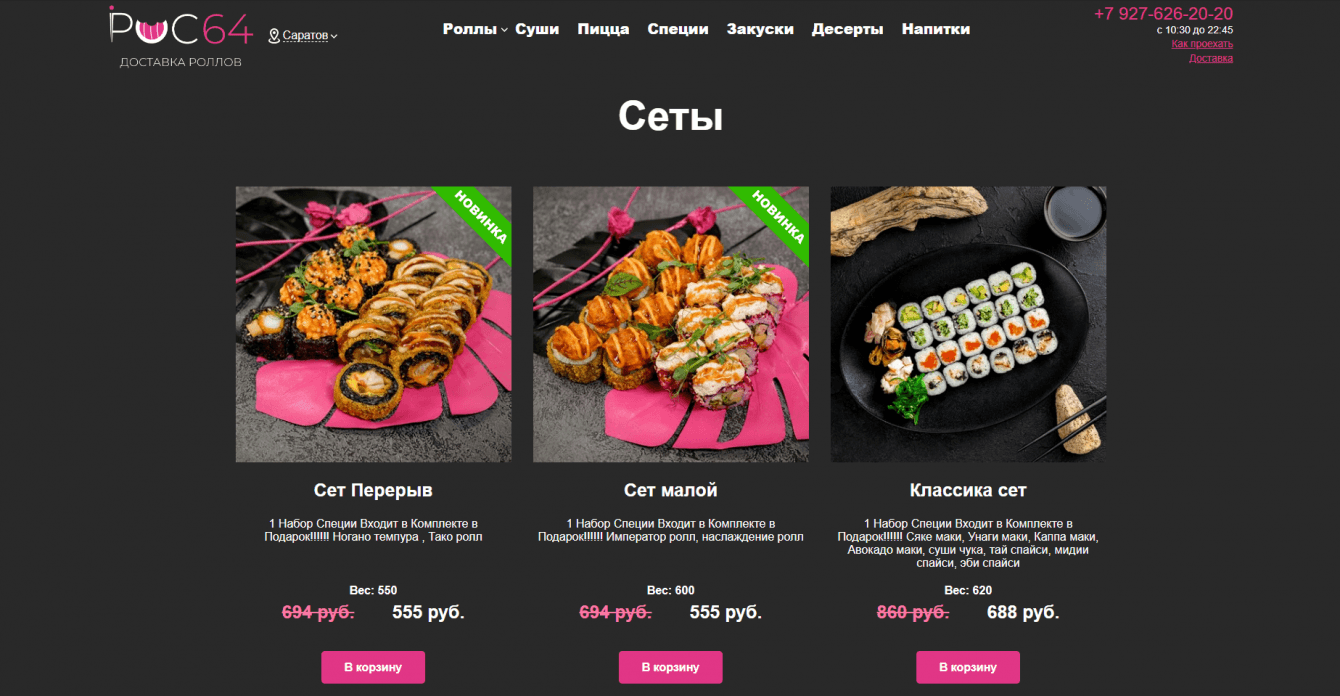Select Специи in the navigation
Viewport: 1340px width, 696px height.
click(678, 29)
